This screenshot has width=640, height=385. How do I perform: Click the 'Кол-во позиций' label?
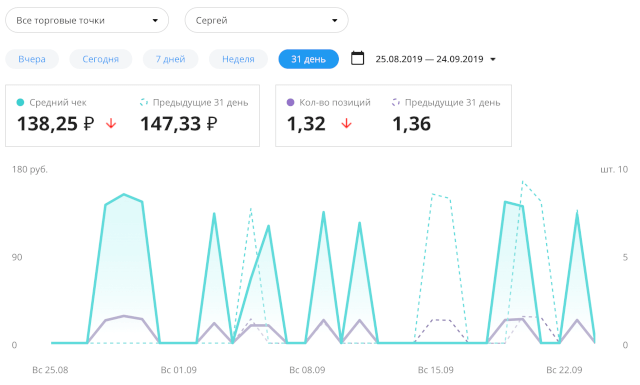[x=335, y=102]
